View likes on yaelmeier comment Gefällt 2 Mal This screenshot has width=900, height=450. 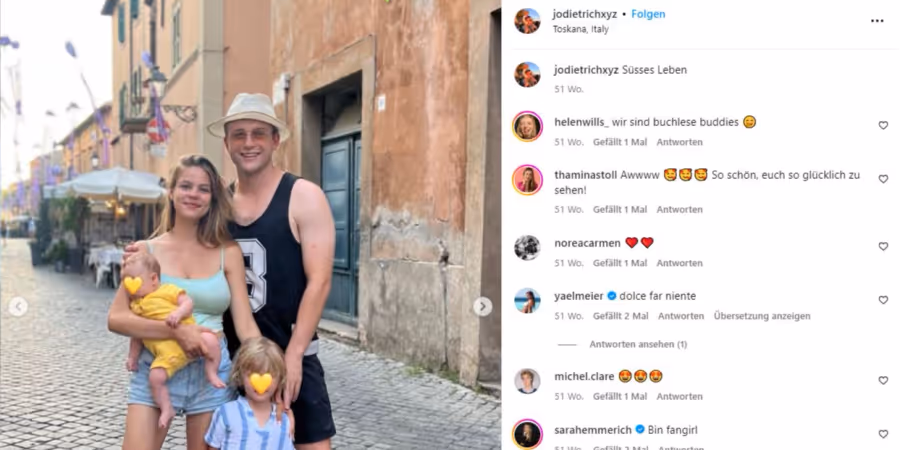(620, 316)
